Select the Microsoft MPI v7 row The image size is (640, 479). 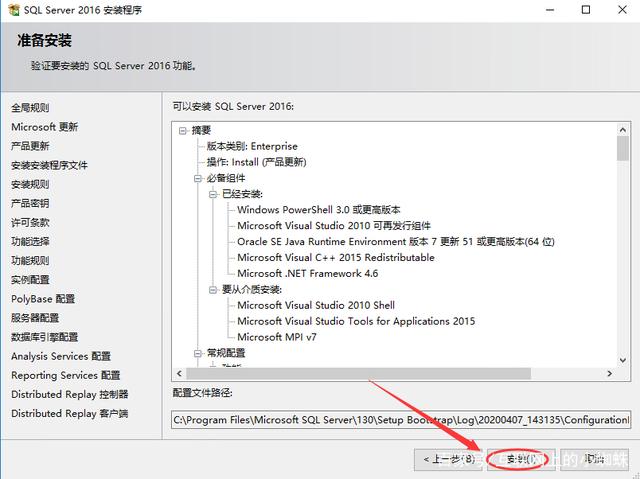click(277, 337)
